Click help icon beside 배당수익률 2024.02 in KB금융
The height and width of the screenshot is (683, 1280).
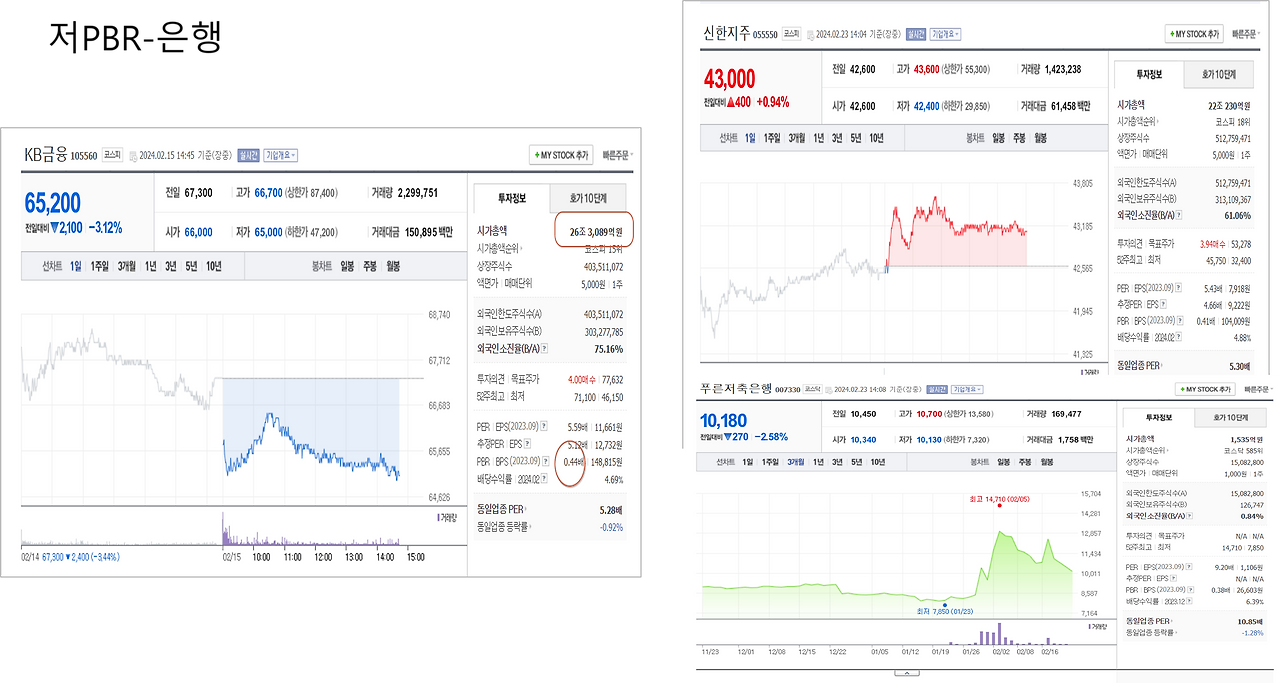click(x=545, y=479)
